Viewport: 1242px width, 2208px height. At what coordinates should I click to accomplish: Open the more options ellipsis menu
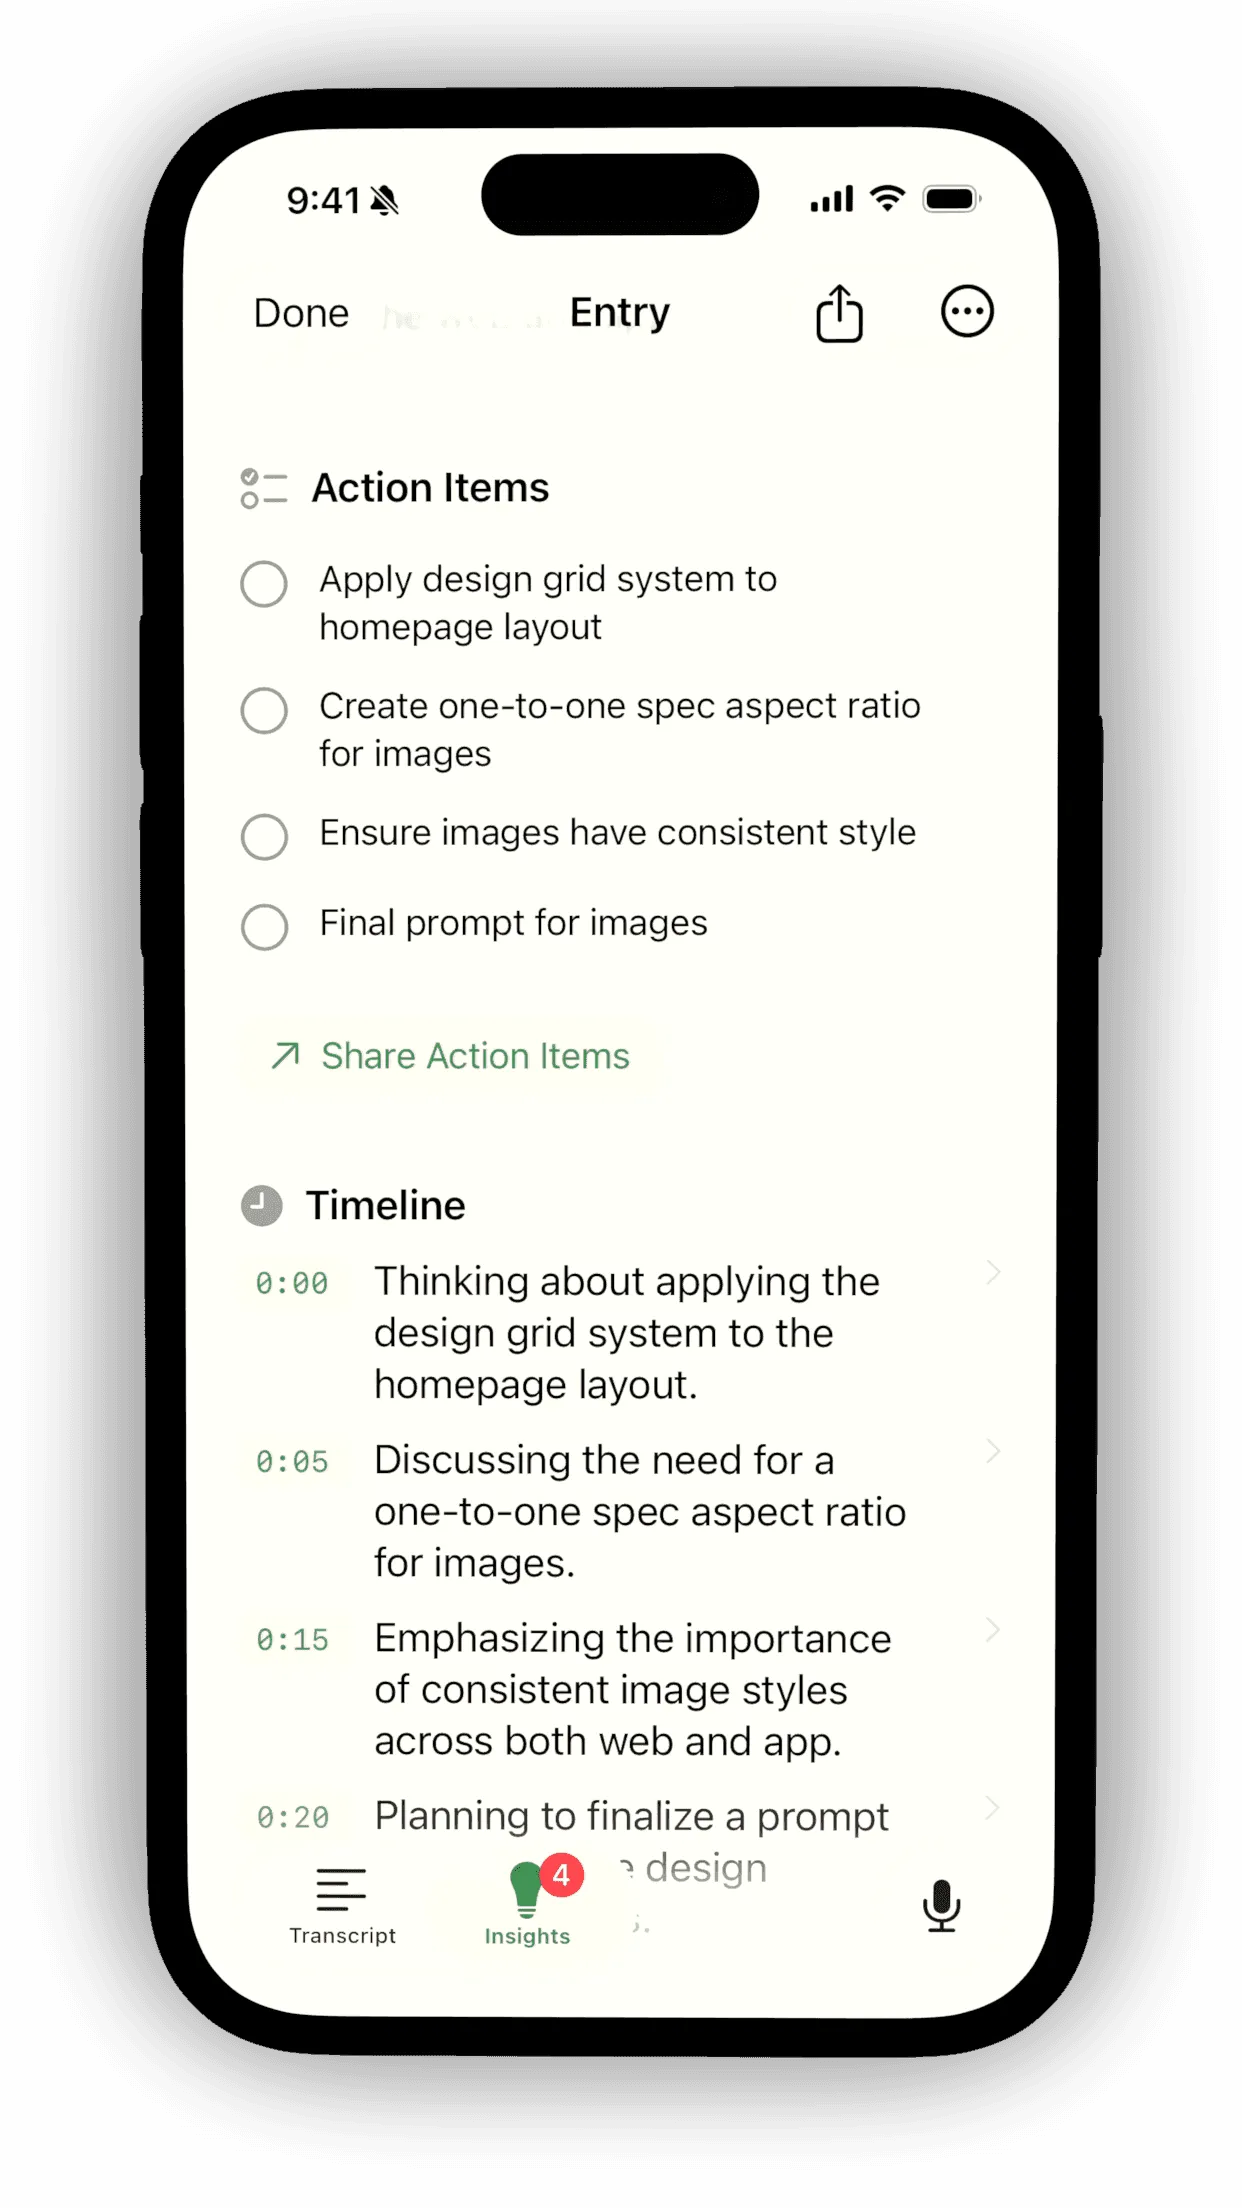coord(966,312)
